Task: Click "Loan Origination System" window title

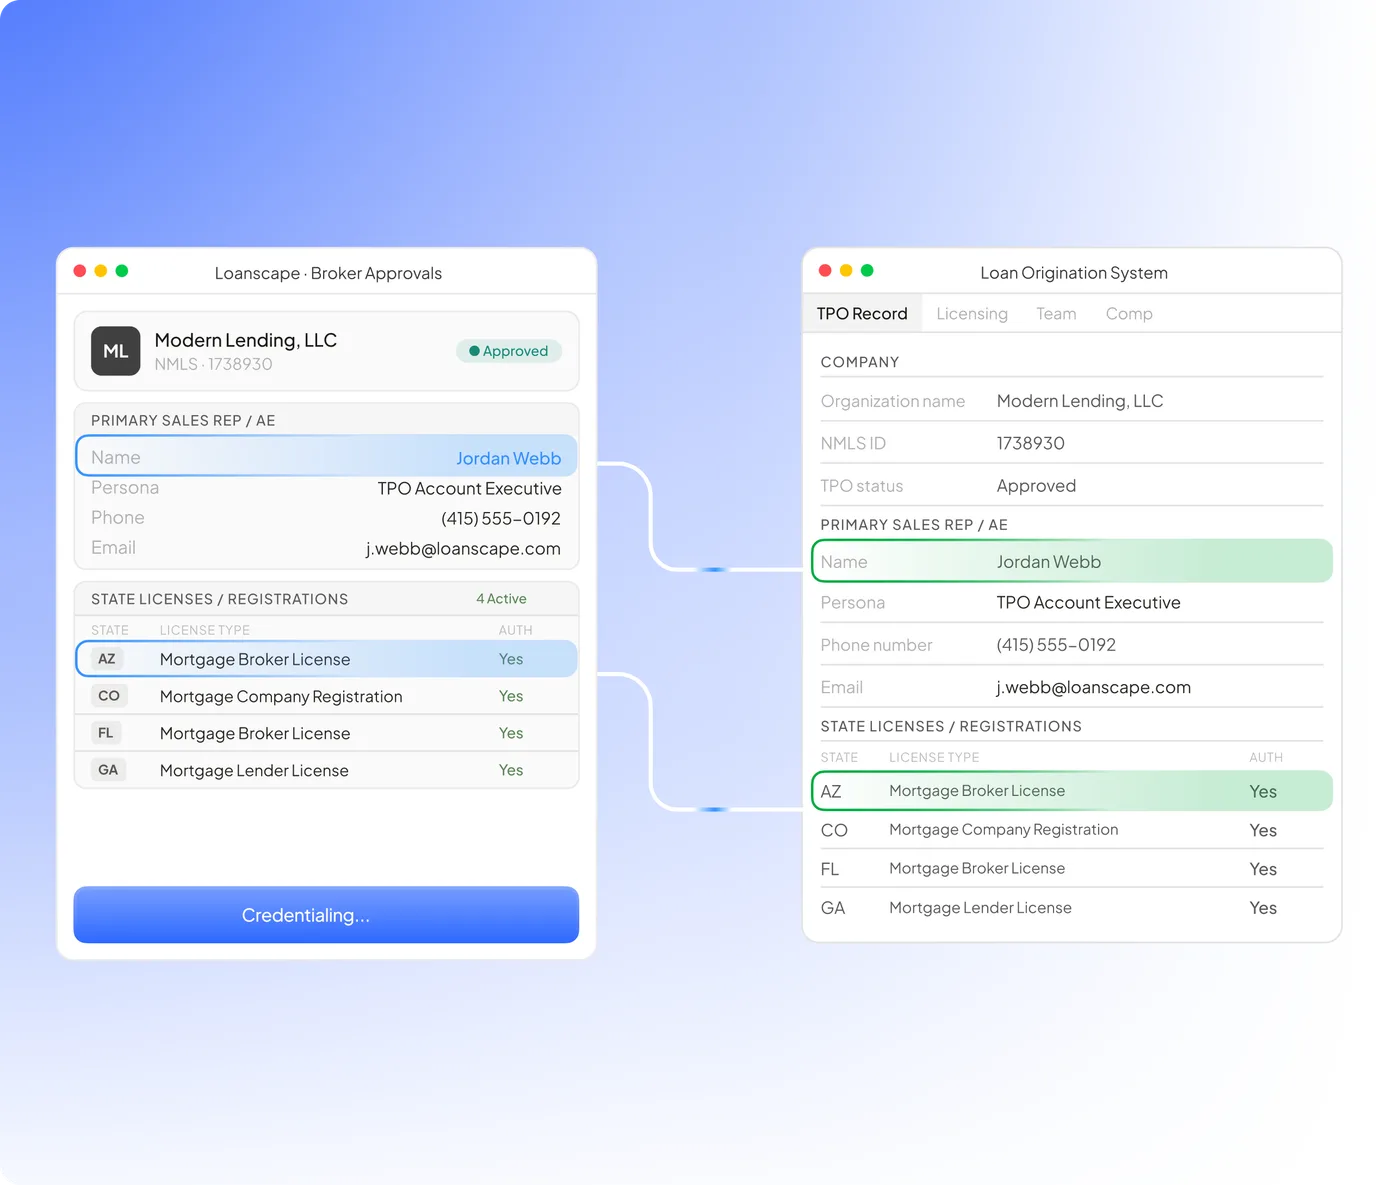Action: (1074, 273)
